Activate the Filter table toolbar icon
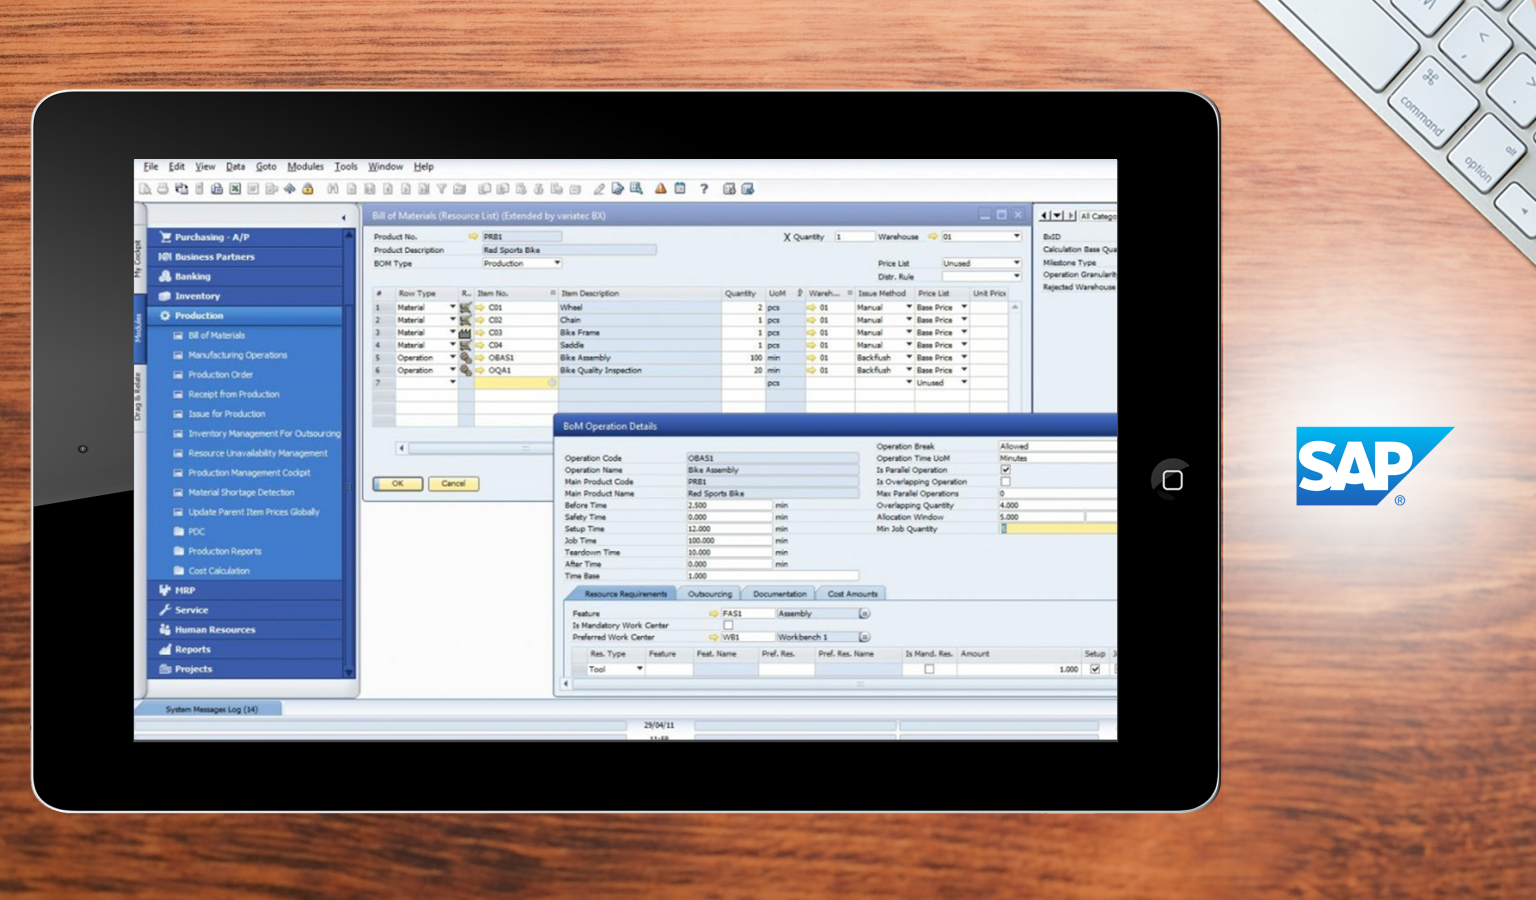1536x900 pixels. coord(440,188)
